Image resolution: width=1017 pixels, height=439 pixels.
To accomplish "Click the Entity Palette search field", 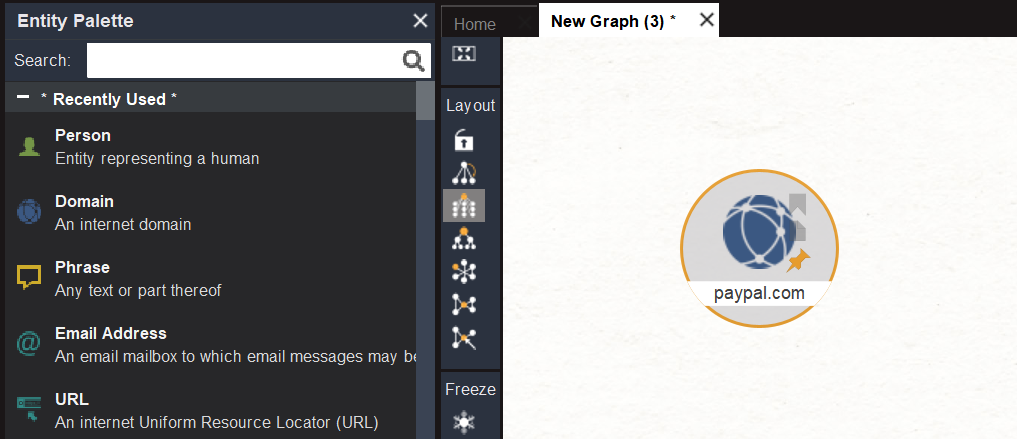I will pos(259,61).
